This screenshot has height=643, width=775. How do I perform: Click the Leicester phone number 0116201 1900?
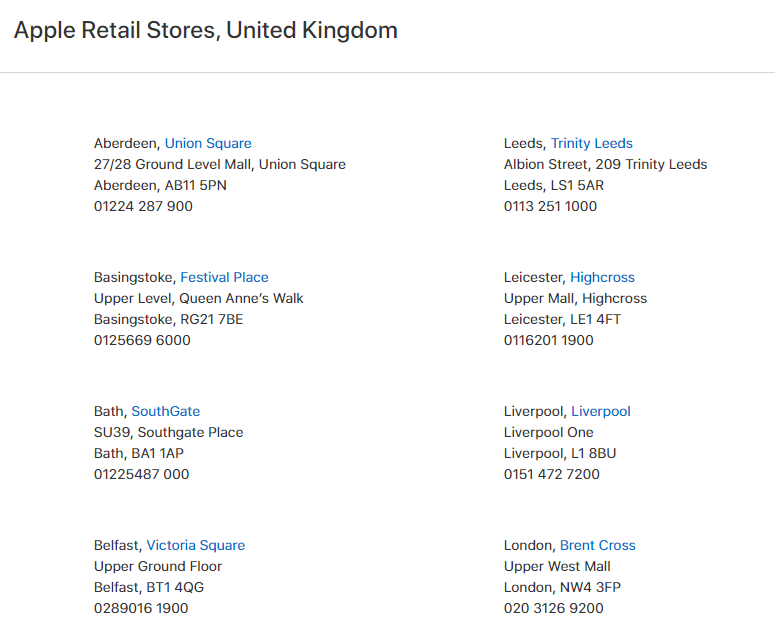(x=549, y=340)
